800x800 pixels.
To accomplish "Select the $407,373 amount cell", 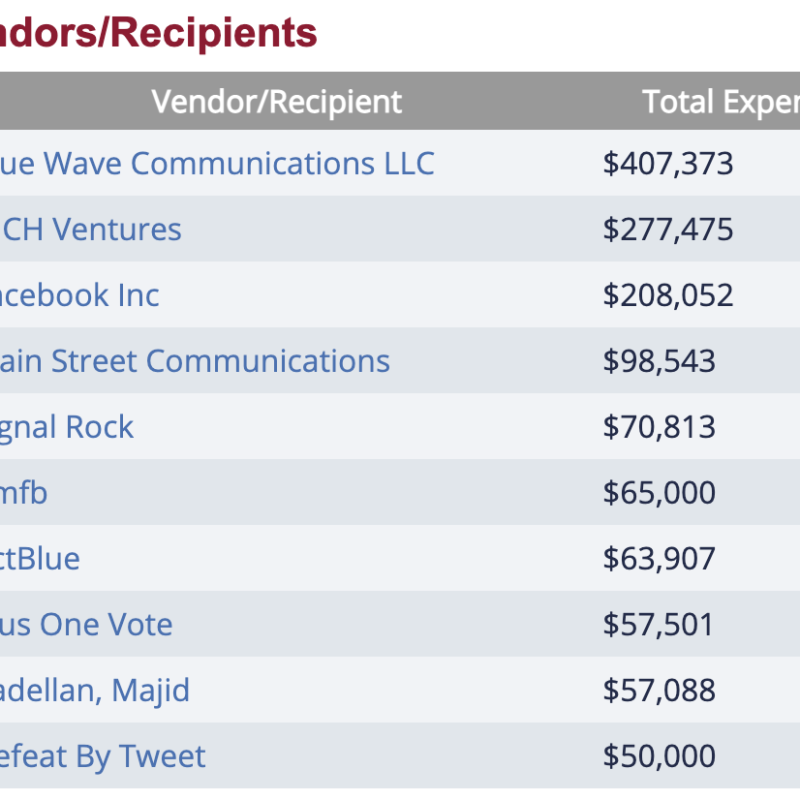I will point(668,163).
